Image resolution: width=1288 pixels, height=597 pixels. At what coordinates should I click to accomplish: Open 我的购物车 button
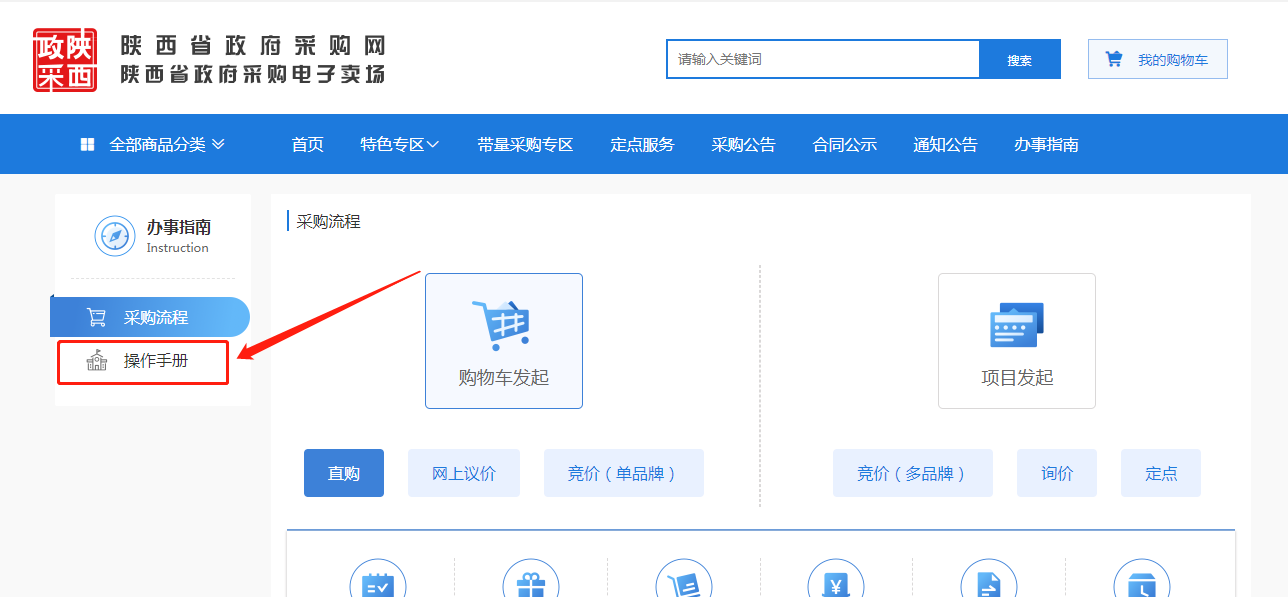(1157, 59)
